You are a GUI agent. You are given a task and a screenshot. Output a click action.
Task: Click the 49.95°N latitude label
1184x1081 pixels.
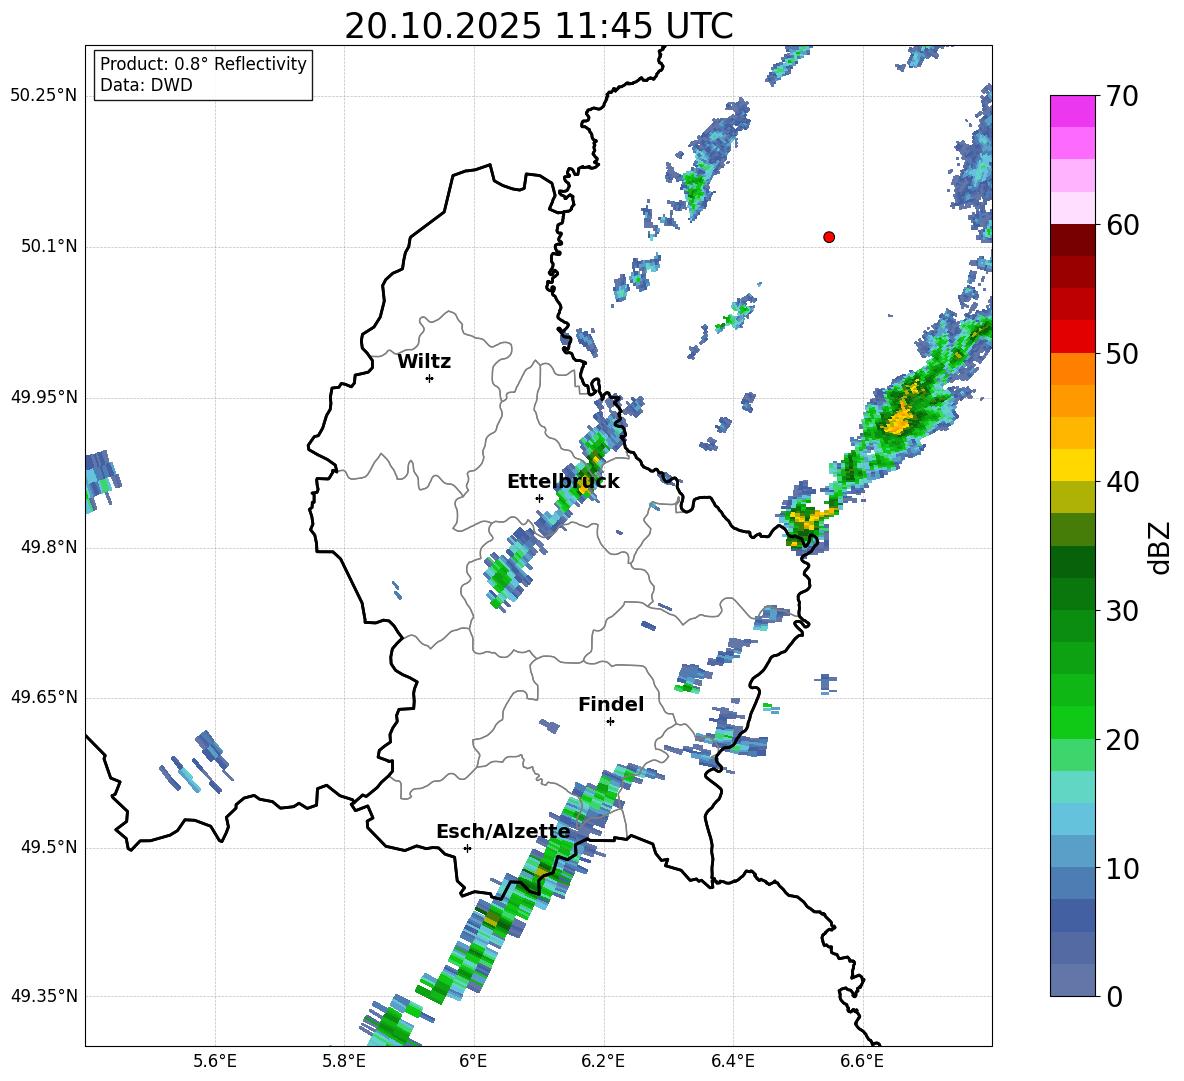click(44, 397)
